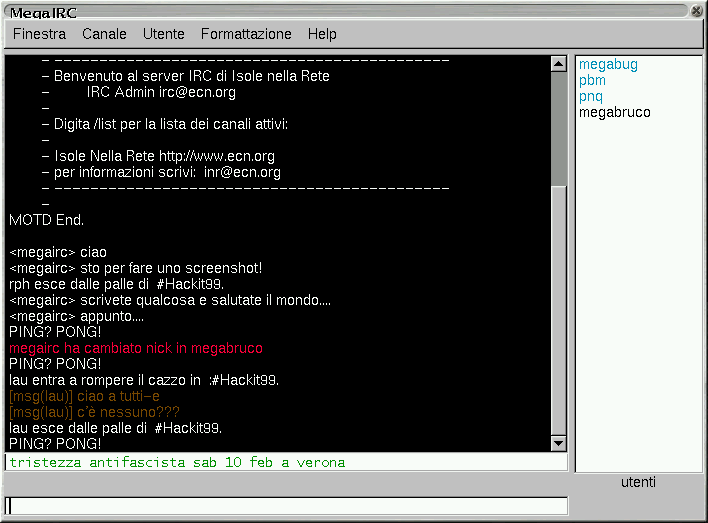Click 'lau esce dalle palle di #Hackit99' line
This screenshot has width=708, height=523.
pos(116,428)
